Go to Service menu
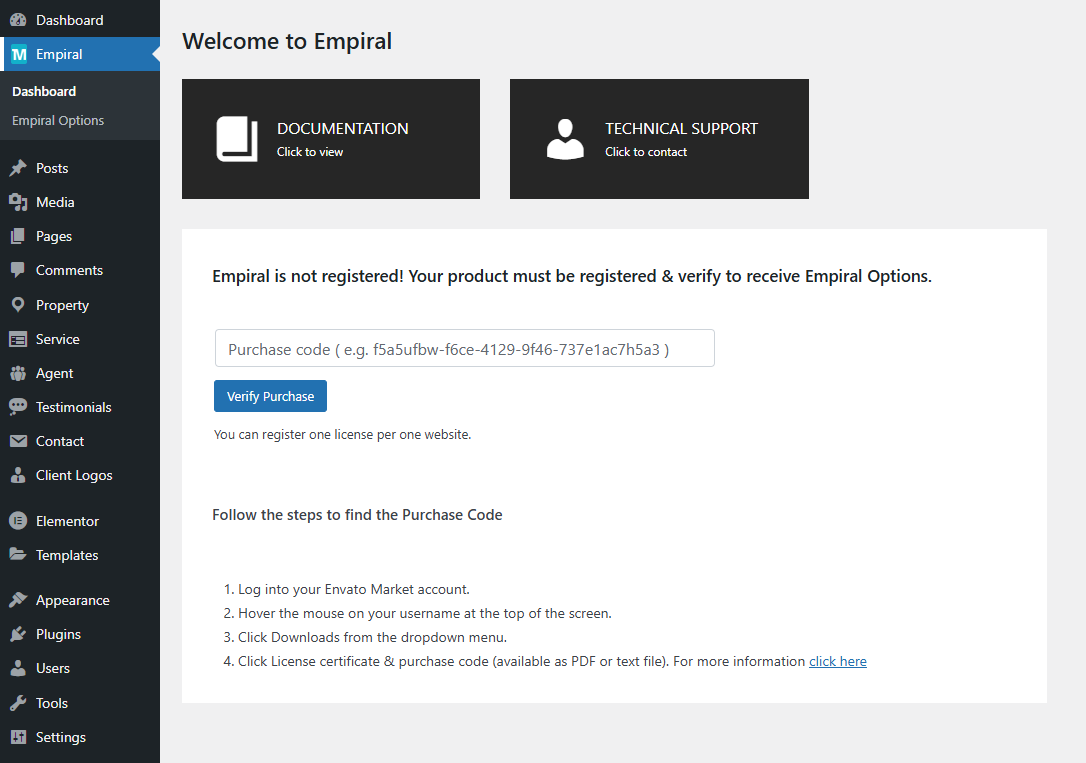This screenshot has width=1086, height=763. click(80, 339)
